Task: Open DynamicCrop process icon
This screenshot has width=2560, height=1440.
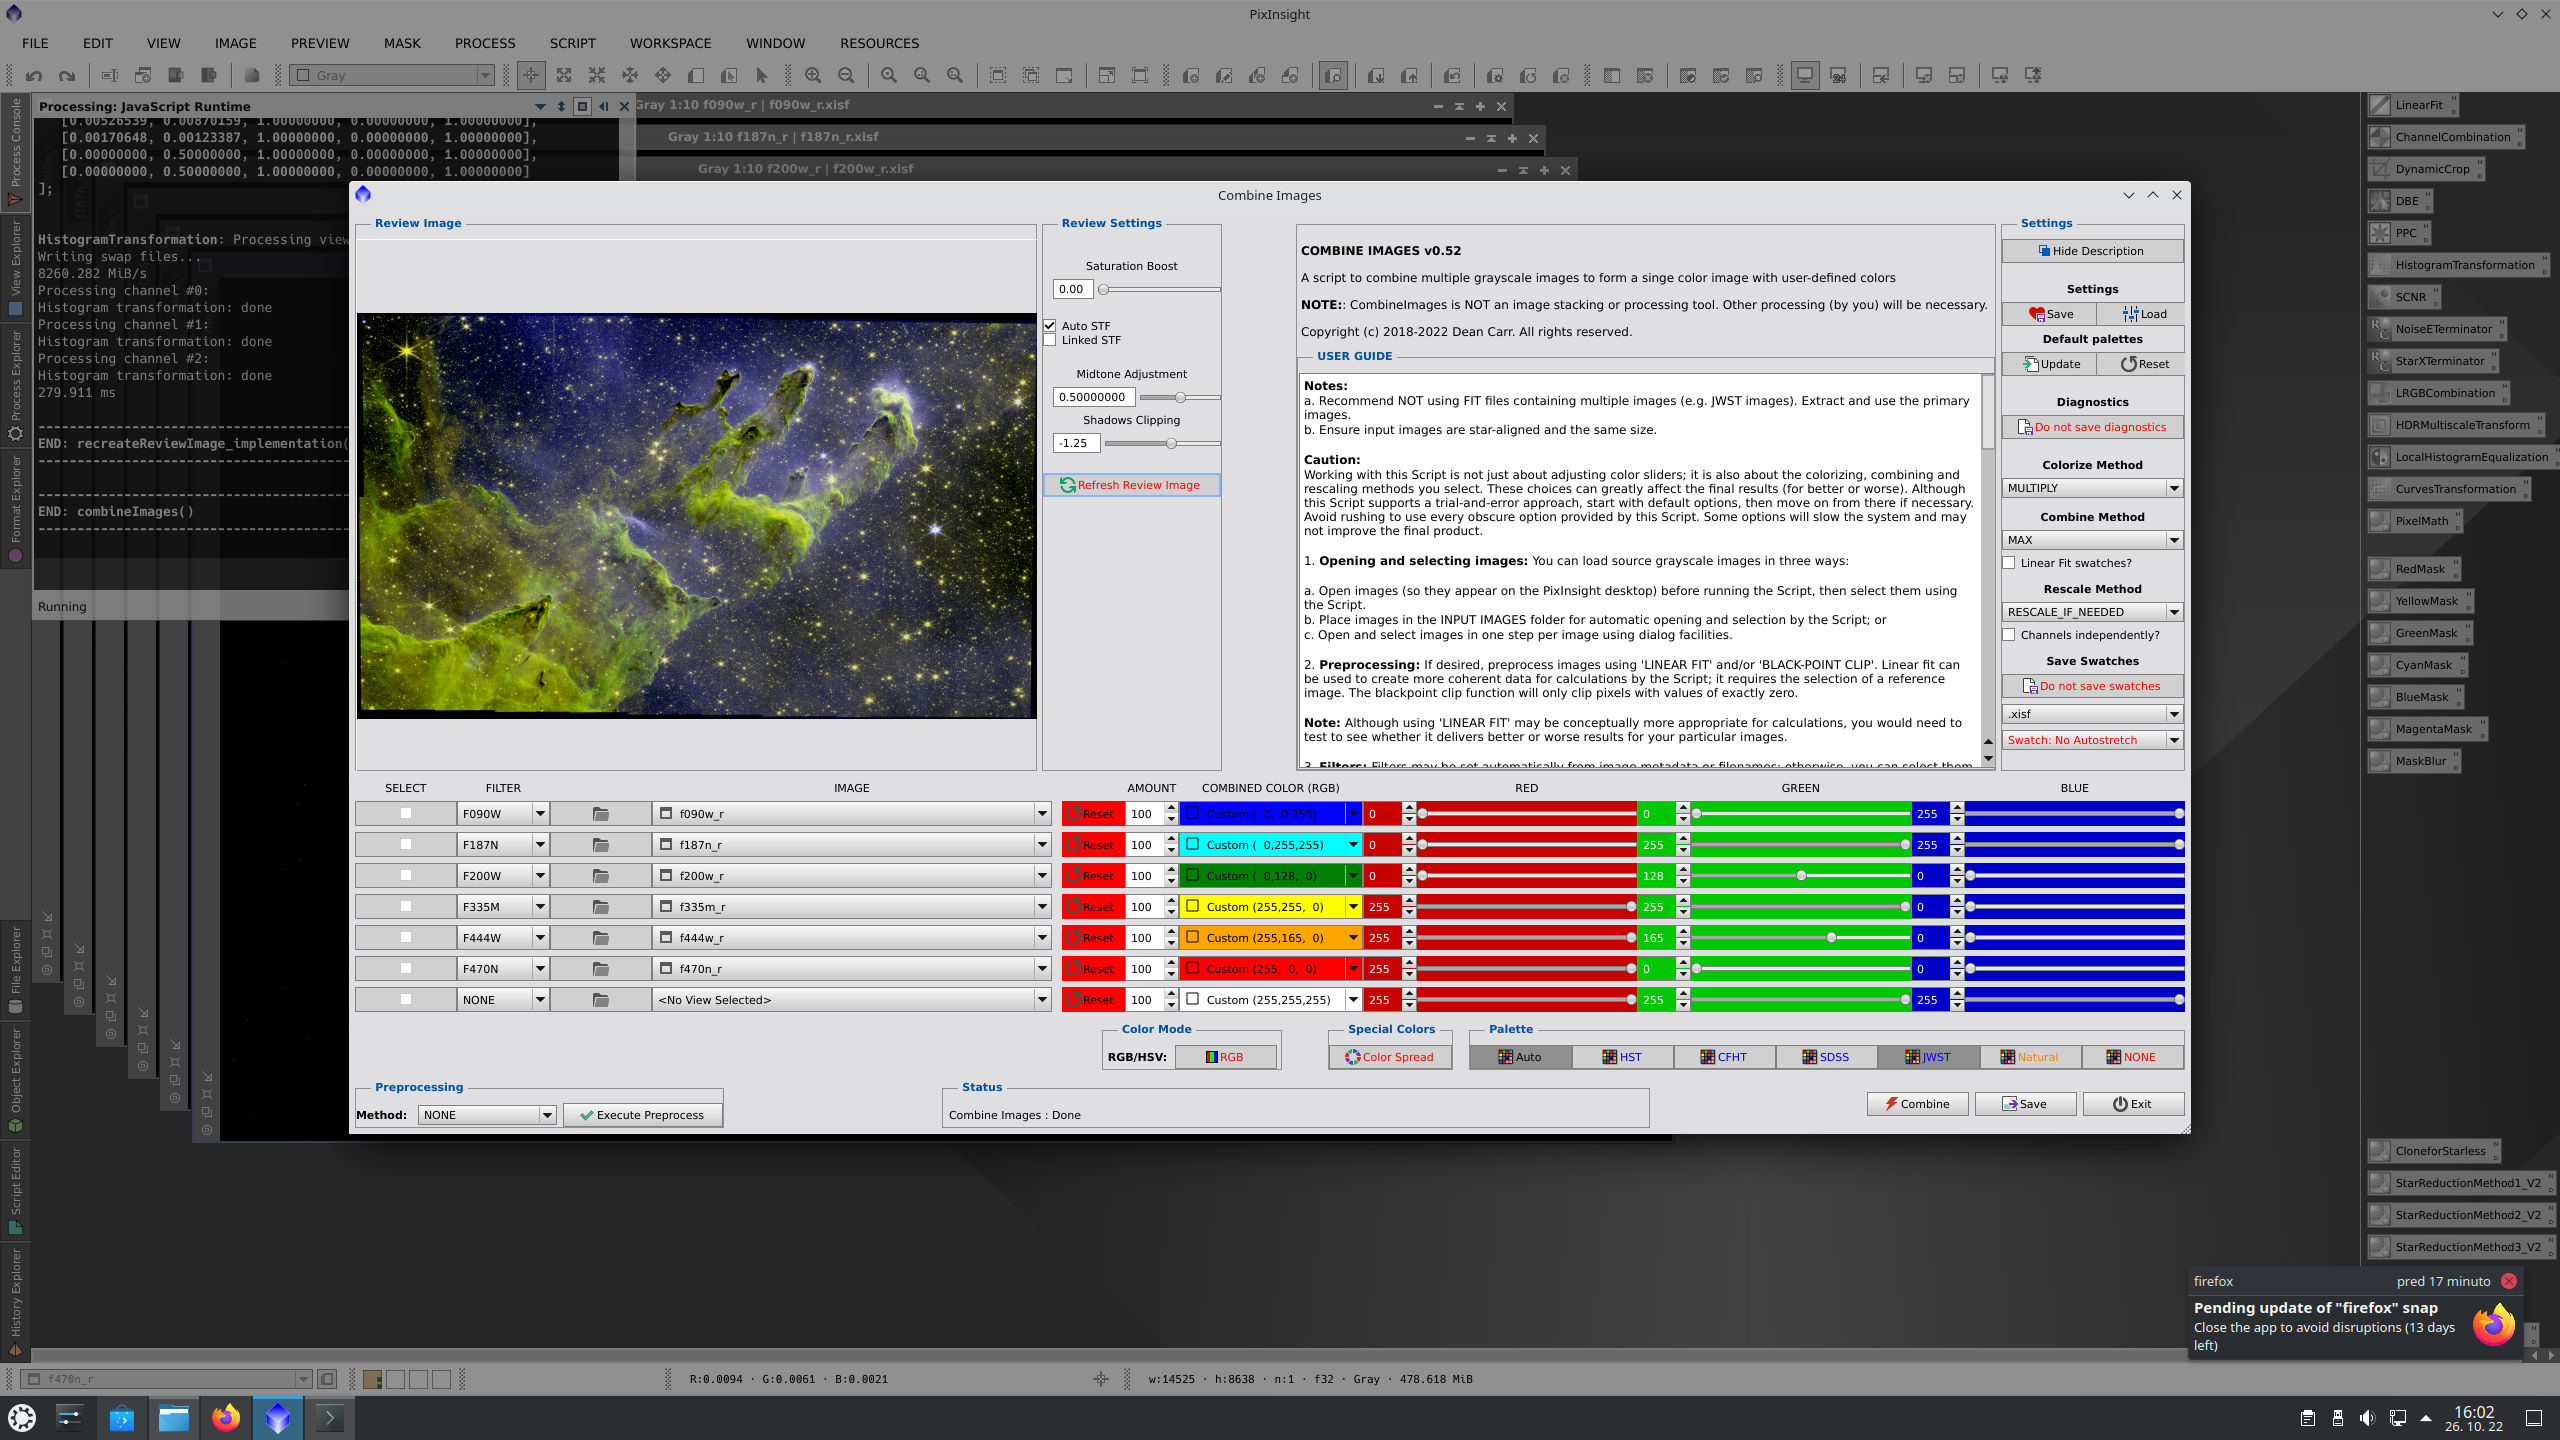Action: pyautogui.click(x=2425, y=169)
